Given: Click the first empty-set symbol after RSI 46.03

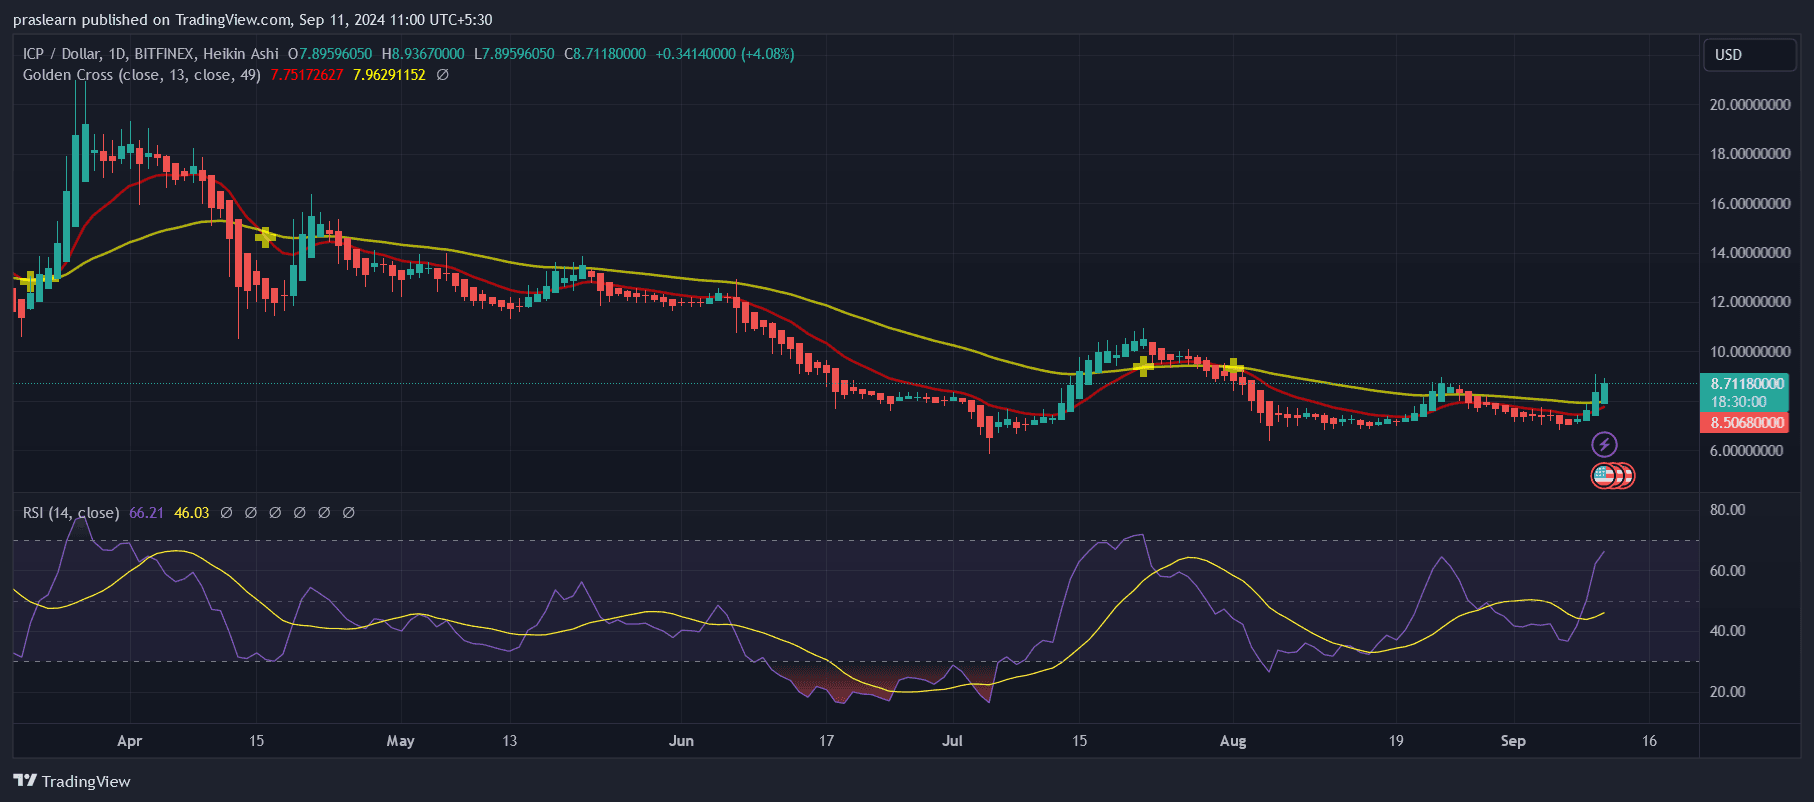Looking at the screenshot, I should click(227, 513).
